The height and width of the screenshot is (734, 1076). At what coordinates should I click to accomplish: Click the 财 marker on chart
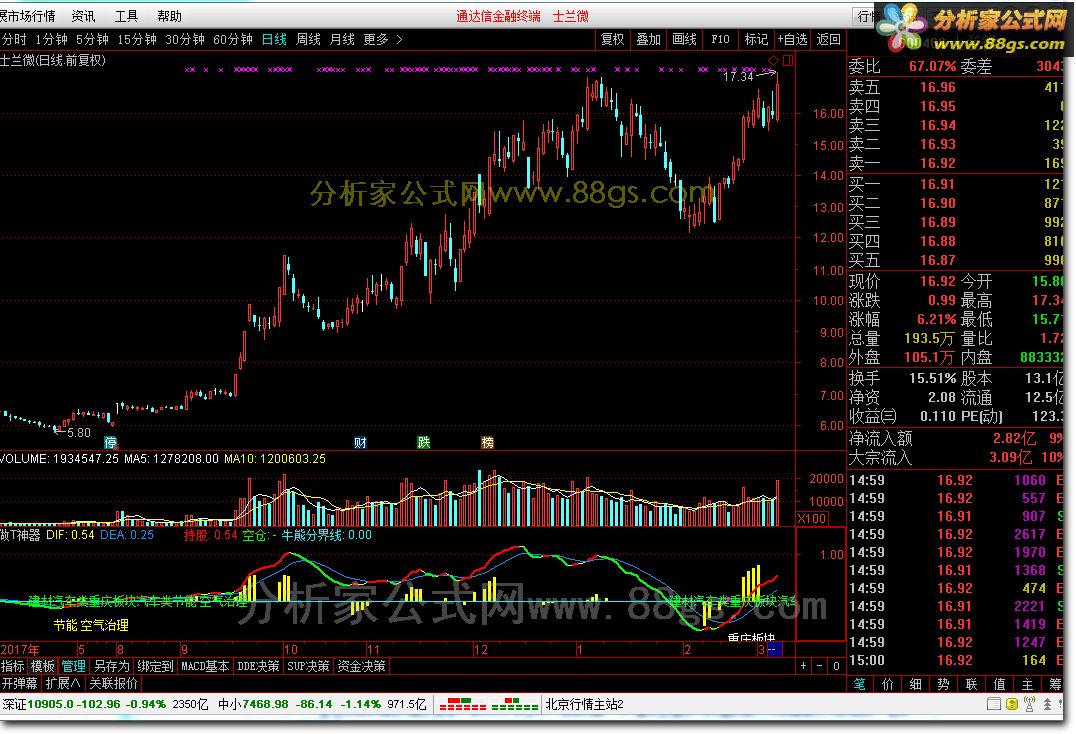360,442
